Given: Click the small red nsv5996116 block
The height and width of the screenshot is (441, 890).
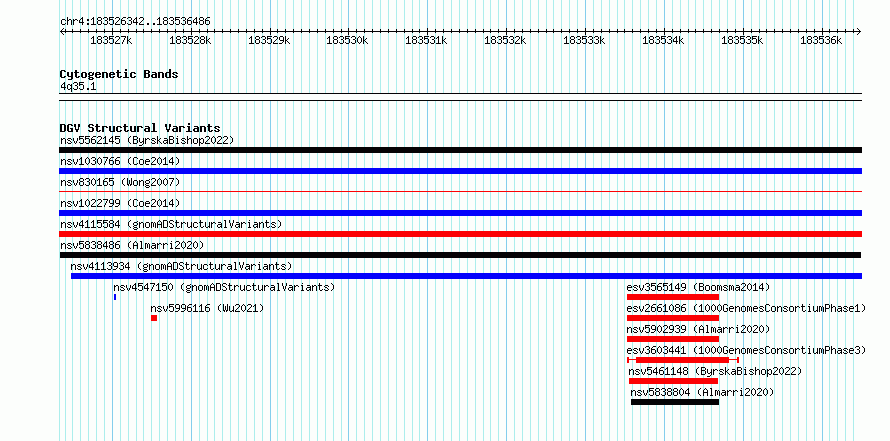Looking at the screenshot, I should point(154,318).
